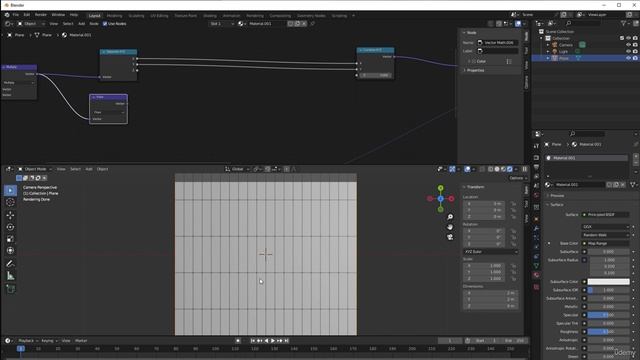Screen dimensions: 640x360
Task: Open the Object Mode dropdown in viewport
Action: [35, 169]
